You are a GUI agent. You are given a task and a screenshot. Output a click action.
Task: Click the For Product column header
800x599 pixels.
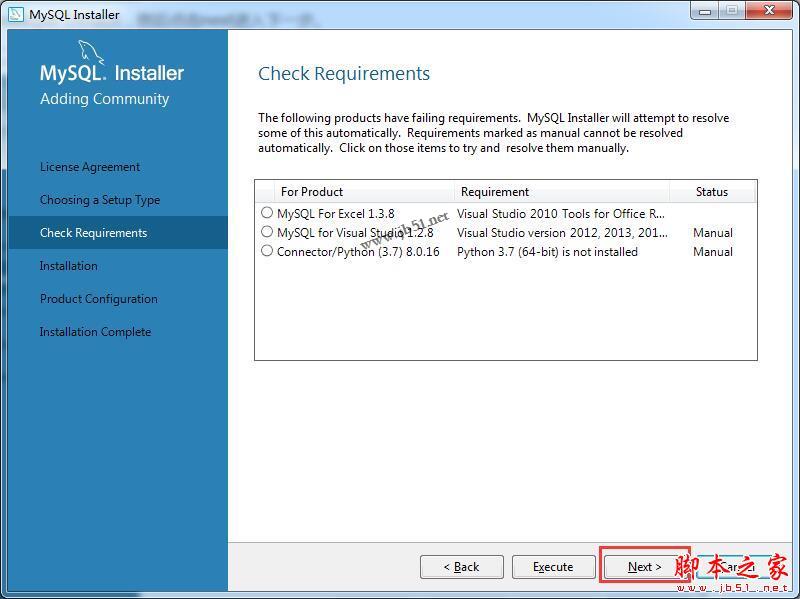310,191
